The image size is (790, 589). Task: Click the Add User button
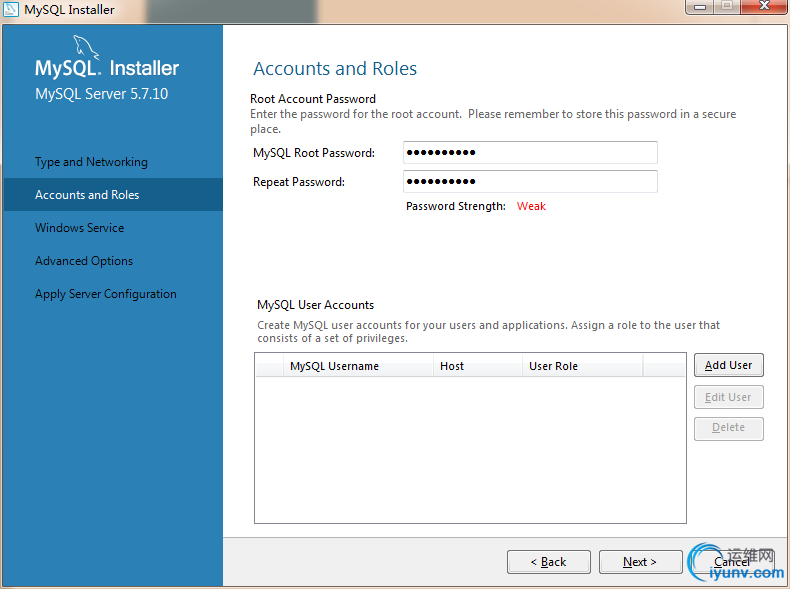[x=729, y=365]
